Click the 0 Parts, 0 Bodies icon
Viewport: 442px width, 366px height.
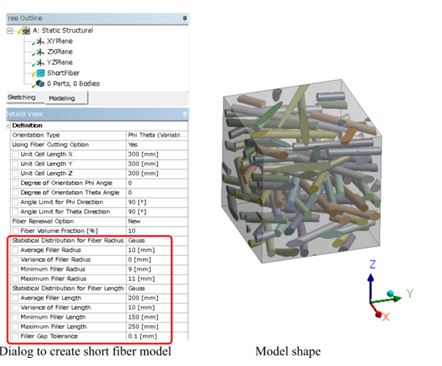(40, 84)
